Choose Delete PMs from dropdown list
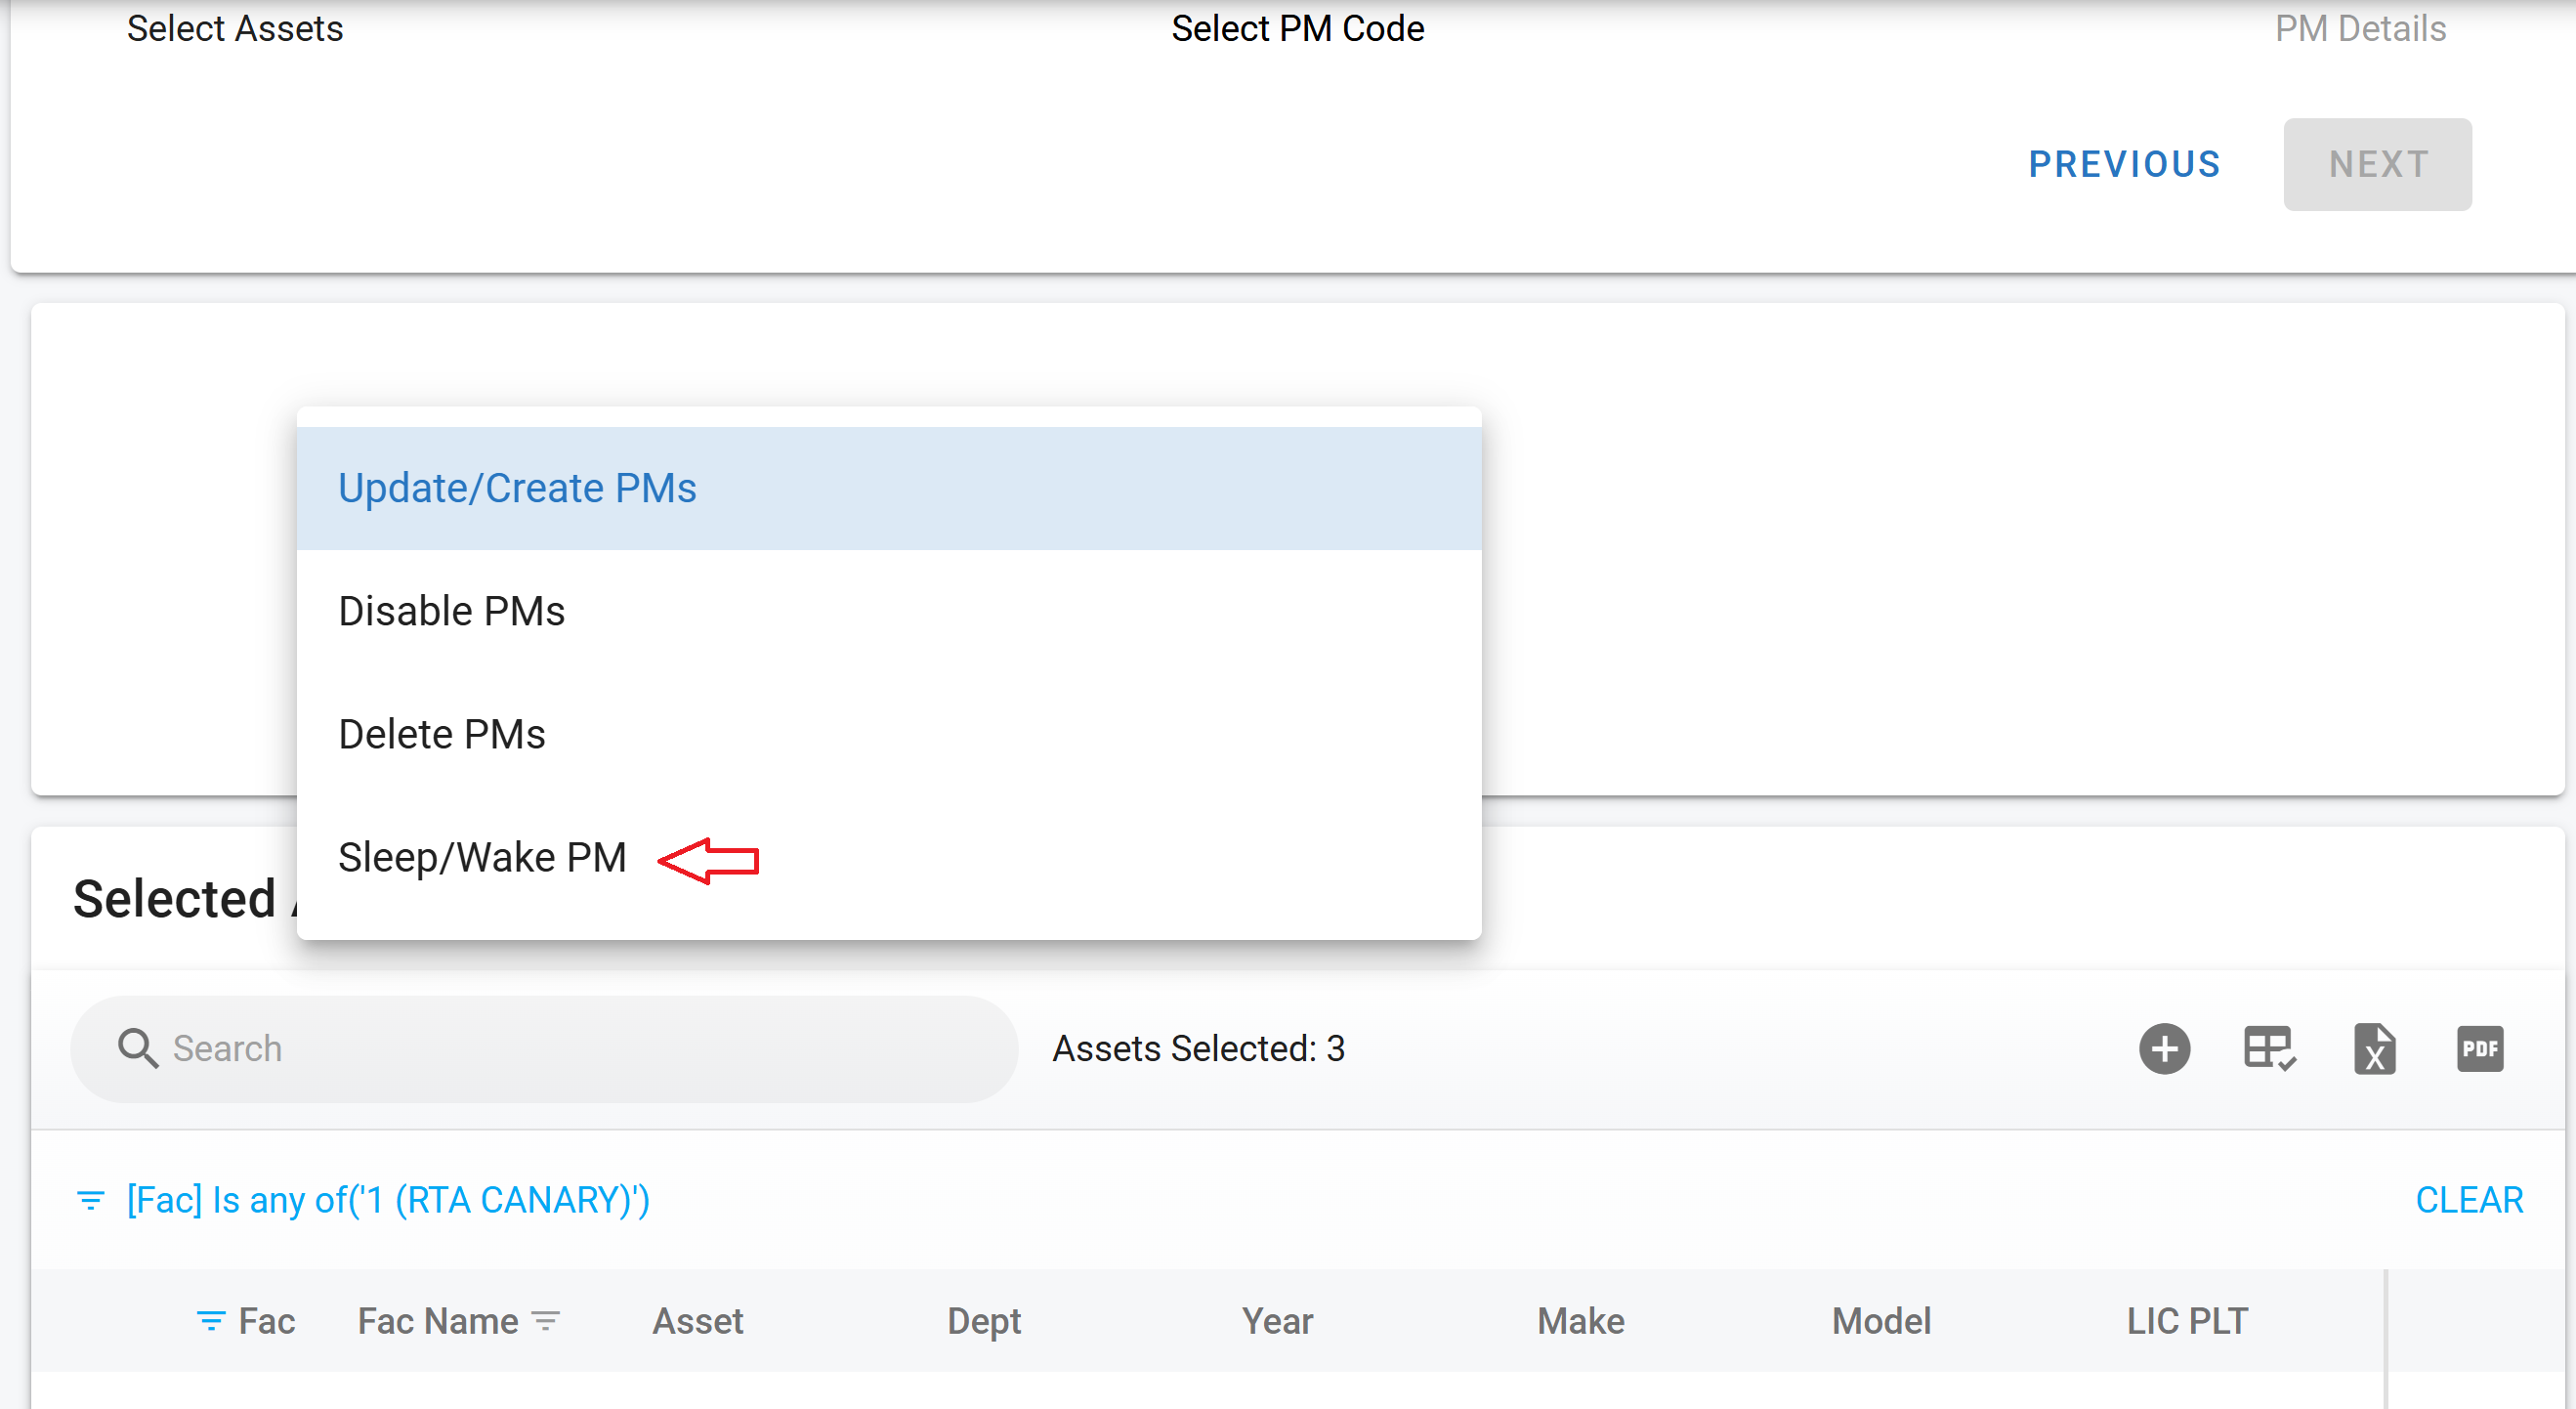Screen dimensions: 2576x1409 pyautogui.click(x=442, y=734)
